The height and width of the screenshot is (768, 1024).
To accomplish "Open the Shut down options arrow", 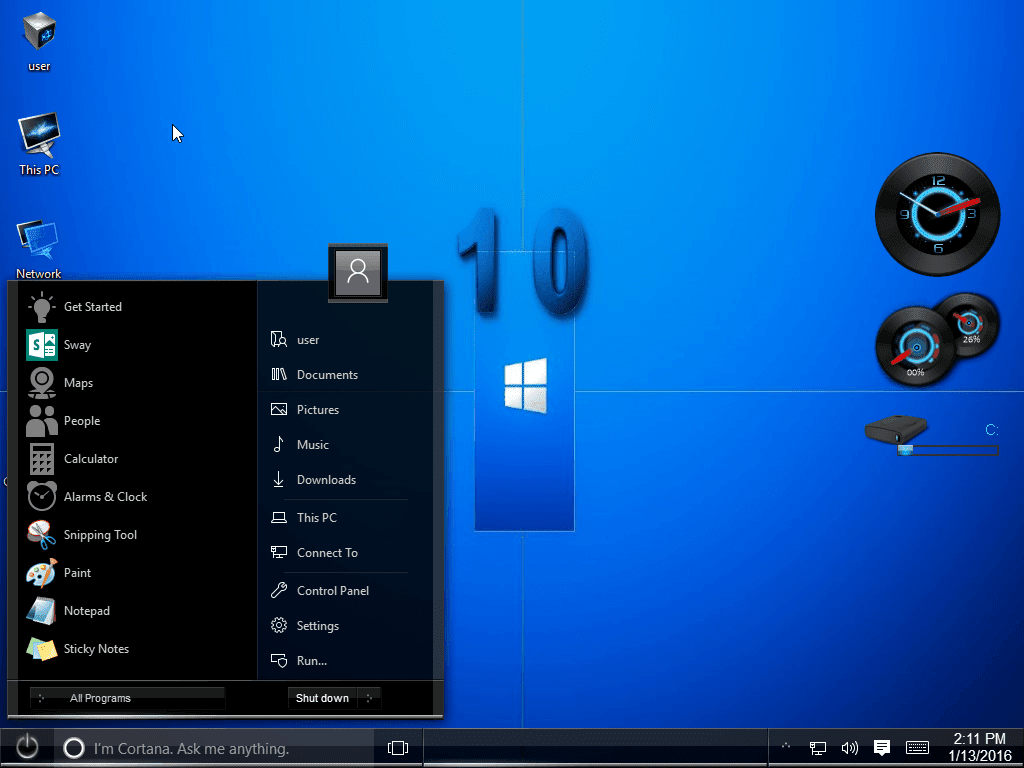I will [367, 698].
